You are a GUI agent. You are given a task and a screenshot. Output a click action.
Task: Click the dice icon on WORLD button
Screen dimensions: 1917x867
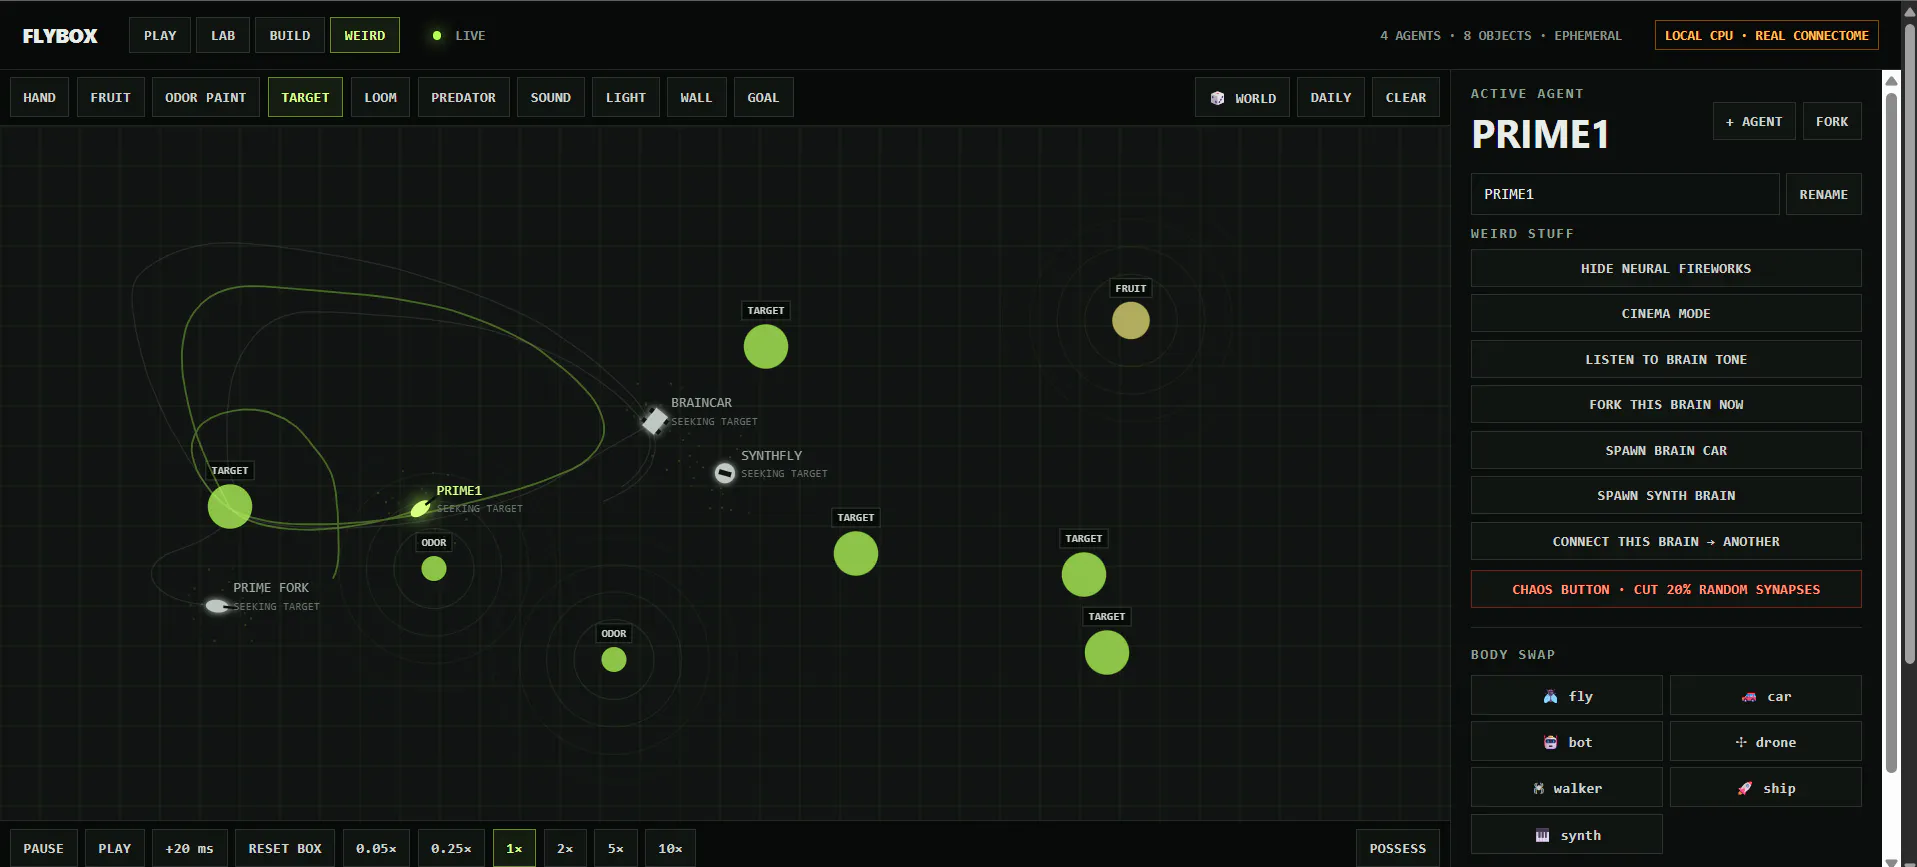tap(1217, 98)
